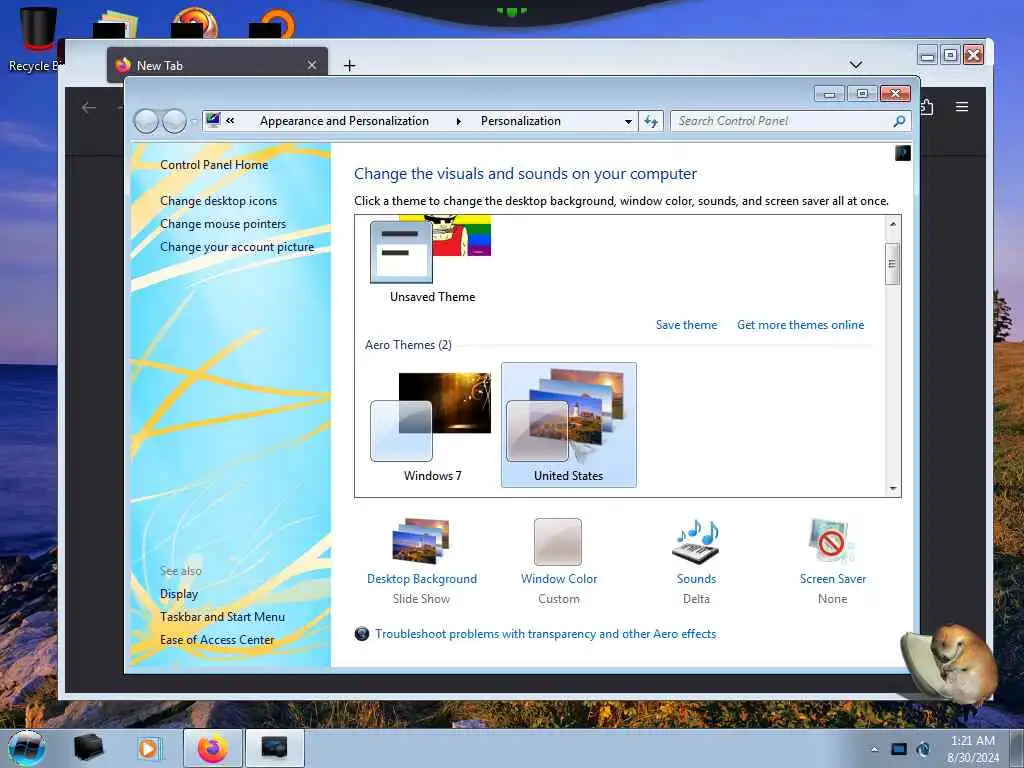Screen dimensions: 1024x768
Task: Click the Personalization breadcrumb
Action: click(x=520, y=121)
